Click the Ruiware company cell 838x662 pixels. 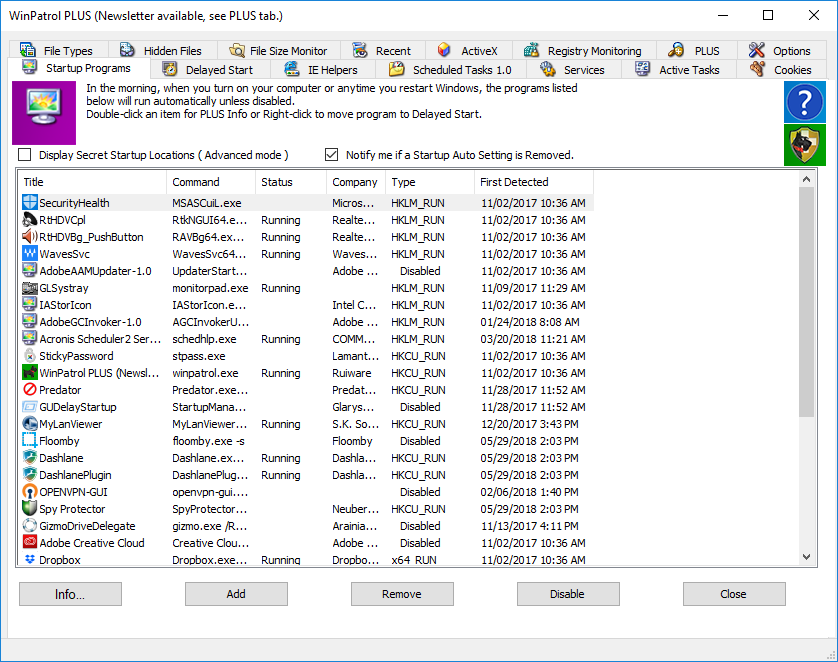352,373
